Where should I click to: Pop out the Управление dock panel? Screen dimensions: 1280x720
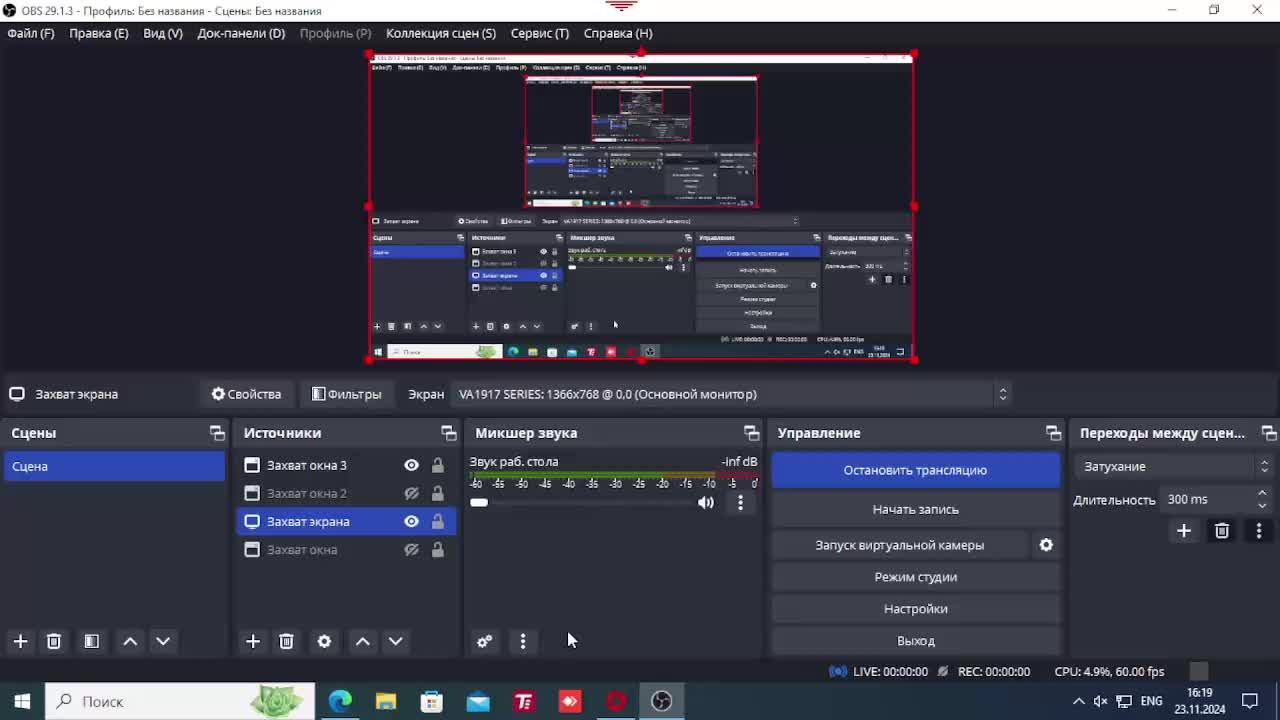click(1053, 433)
